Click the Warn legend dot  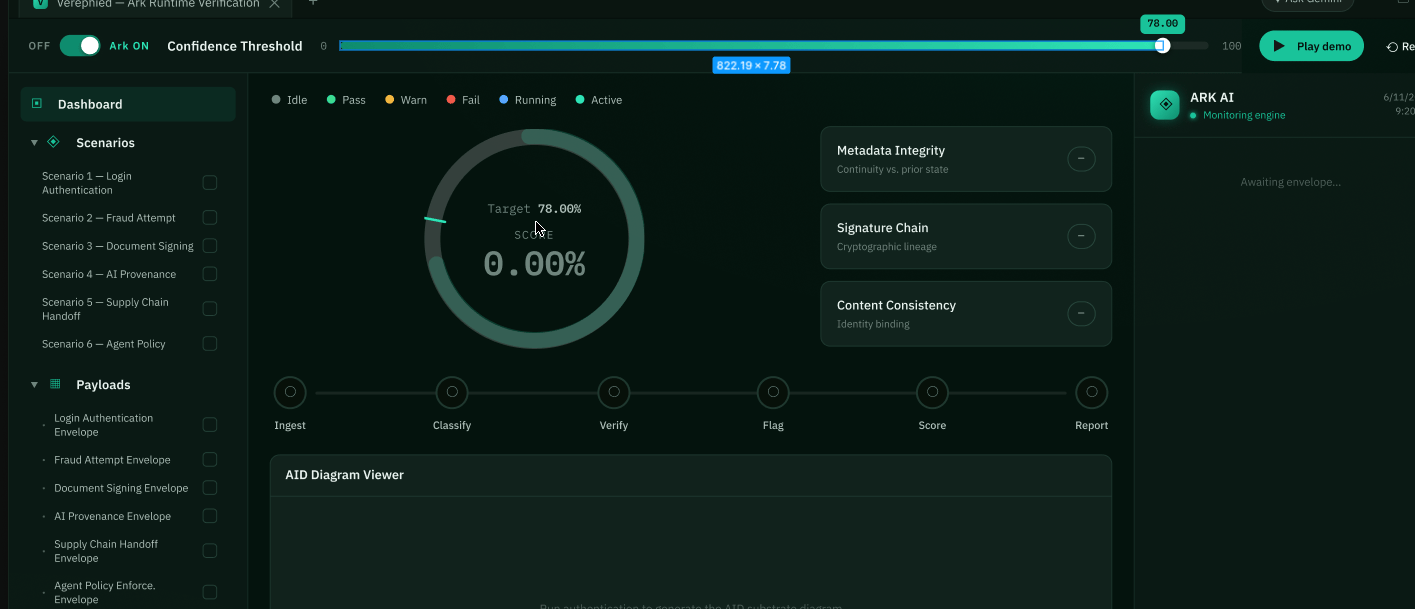[390, 100]
